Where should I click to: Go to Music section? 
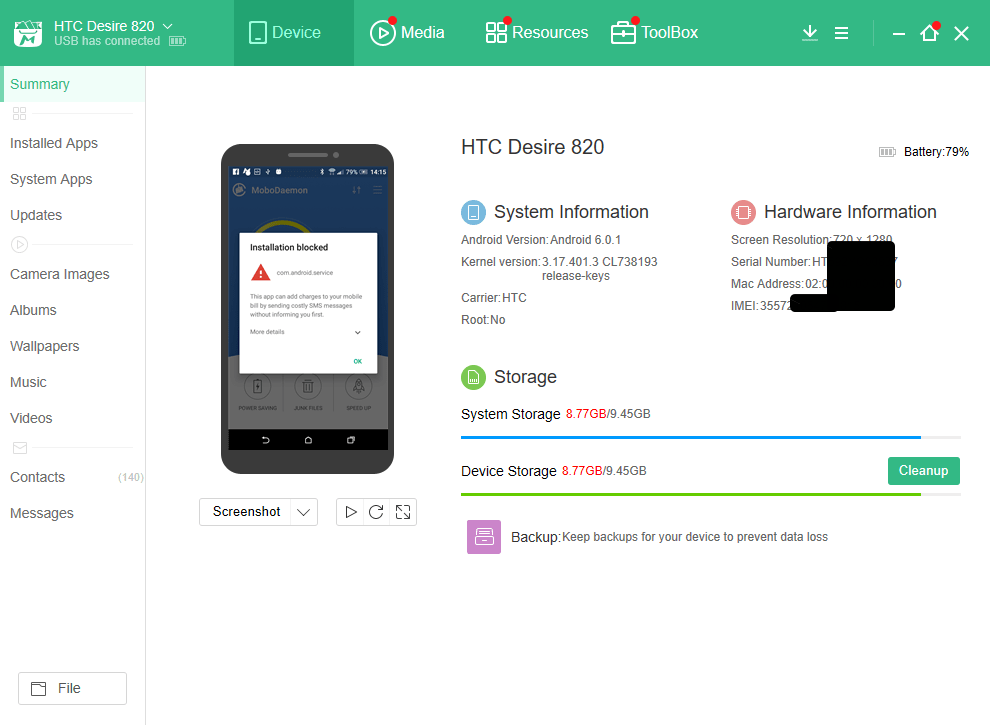[x=28, y=382]
